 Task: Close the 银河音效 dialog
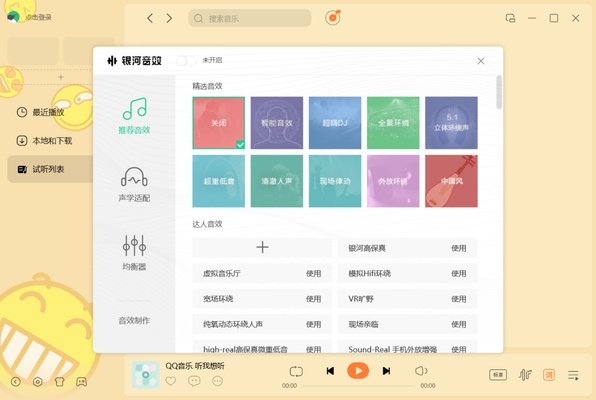point(481,61)
